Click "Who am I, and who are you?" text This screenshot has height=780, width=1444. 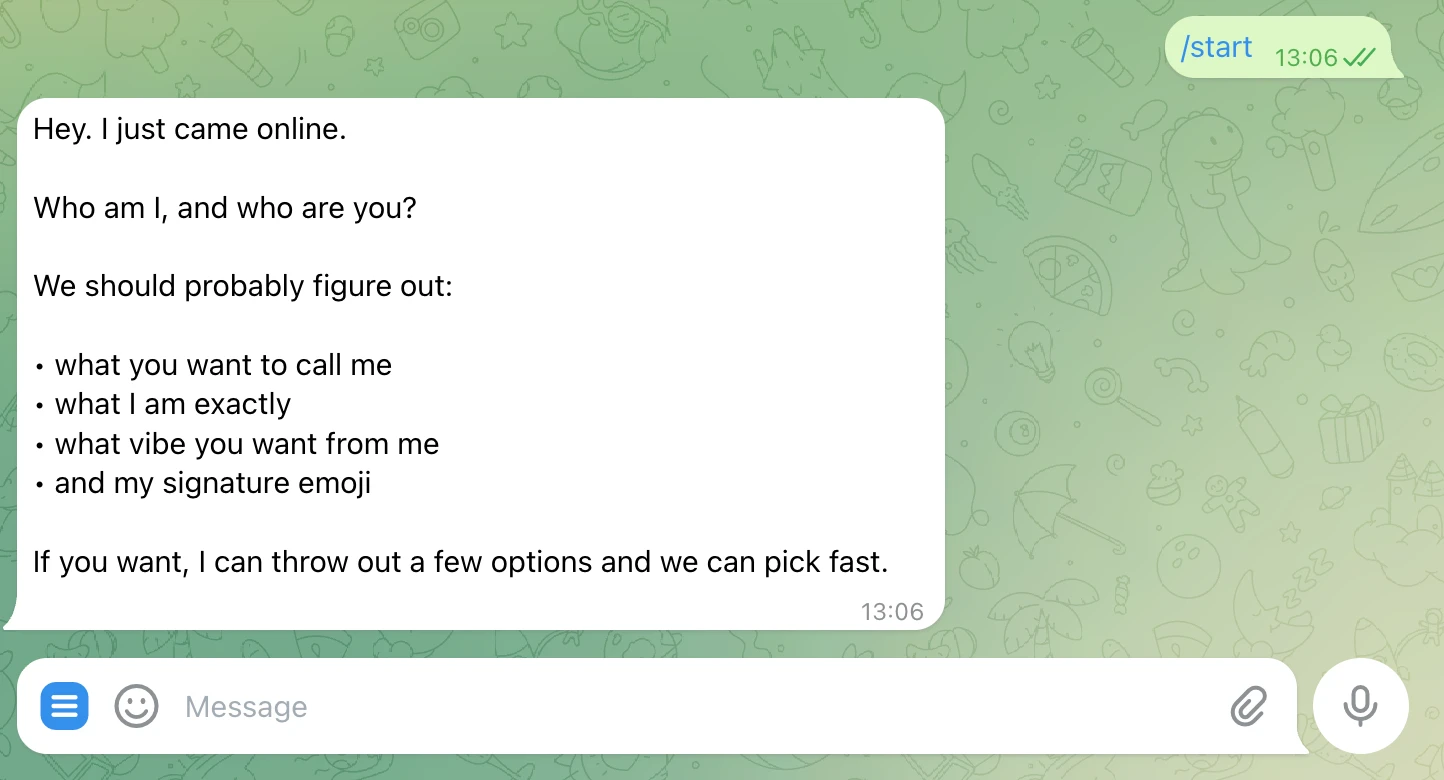(225, 208)
